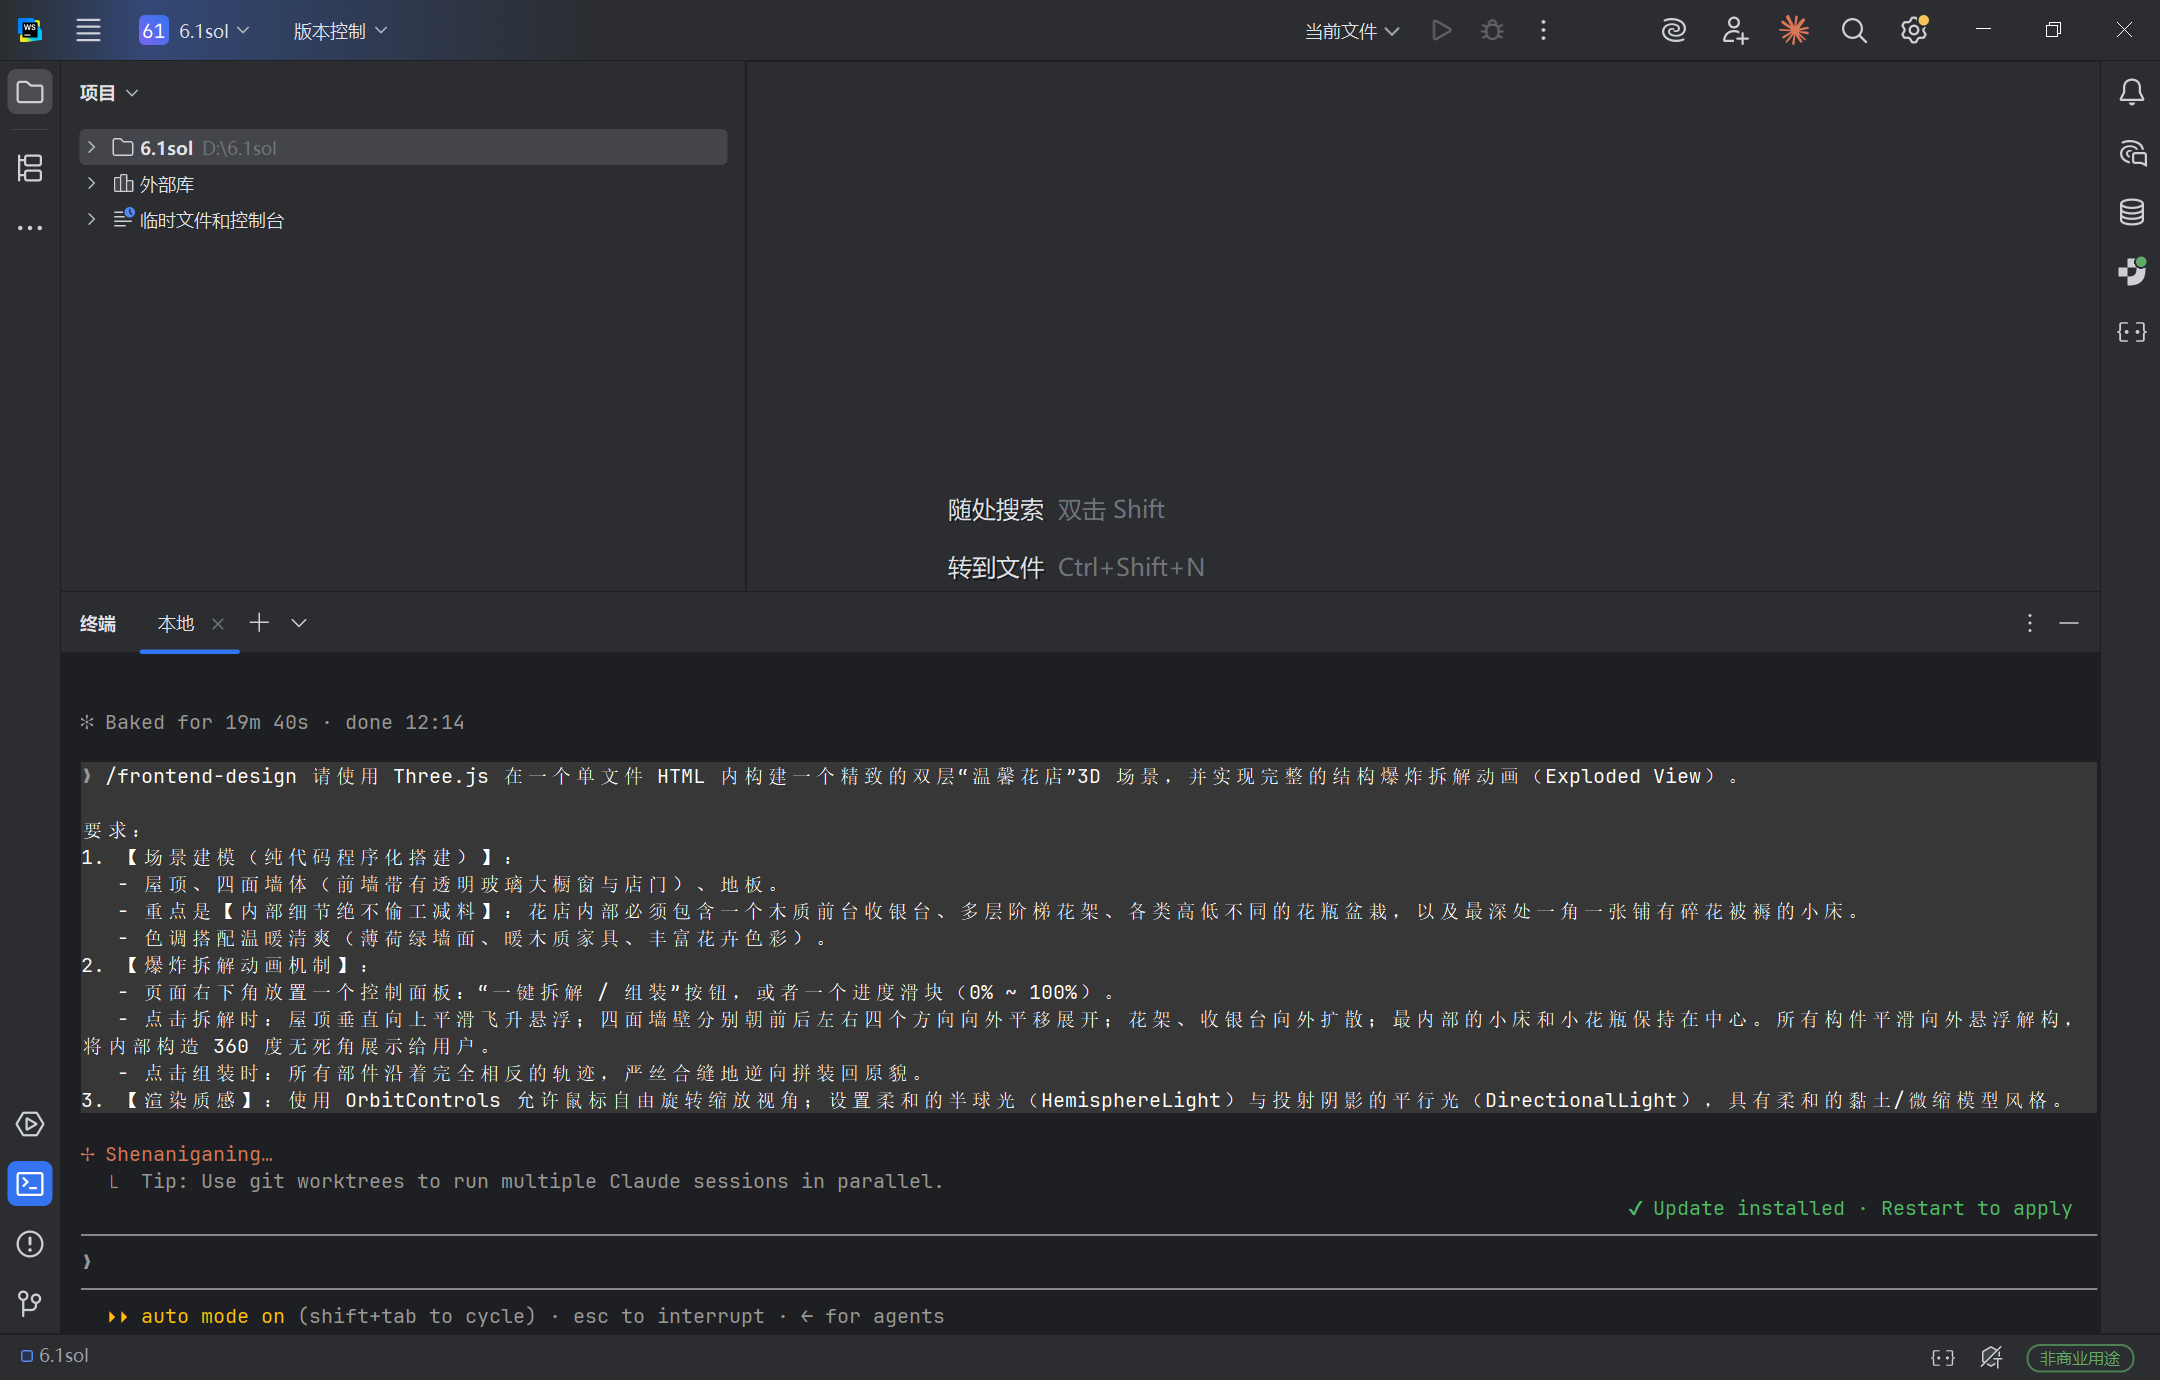The height and width of the screenshot is (1380, 2160).
Task: Click the Claude prompt input line
Action: (1089, 1262)
